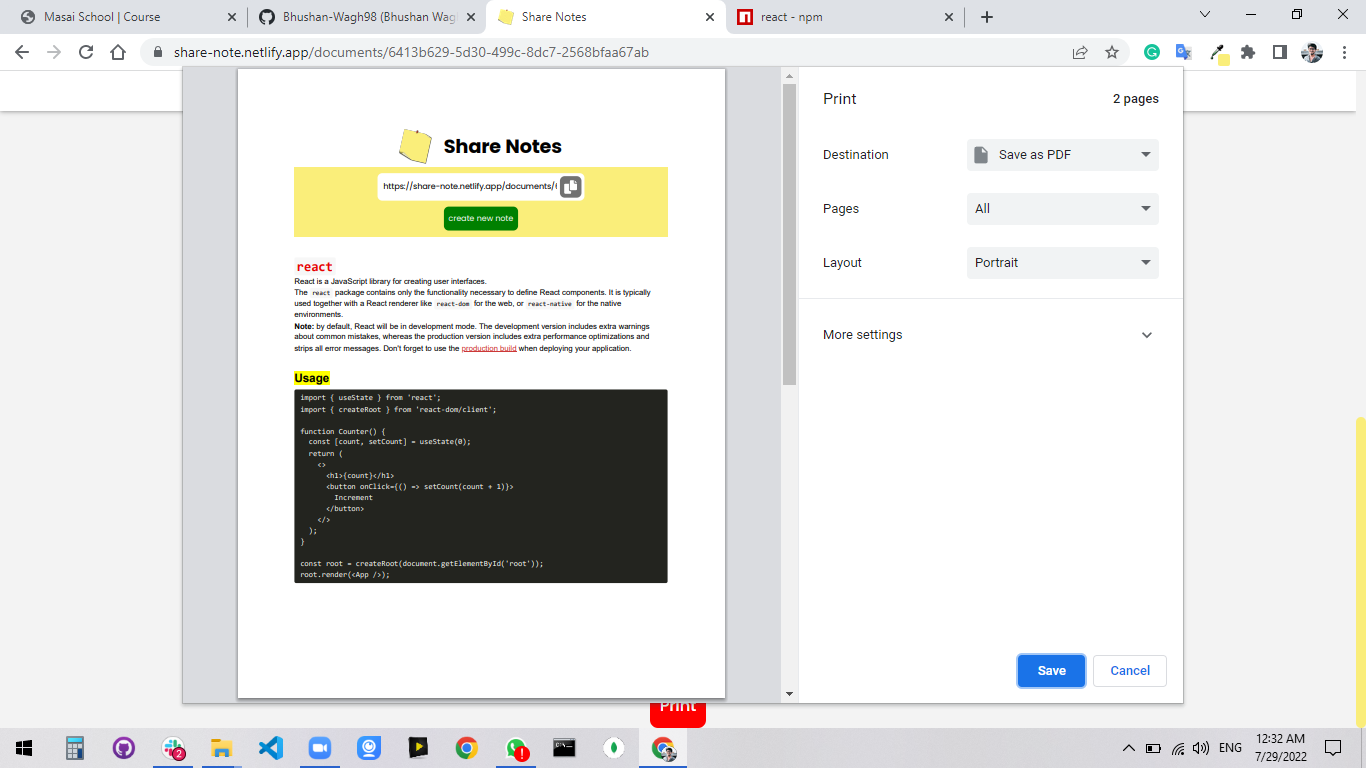
Task: Open the Windows Start menu
Action: 24,747
